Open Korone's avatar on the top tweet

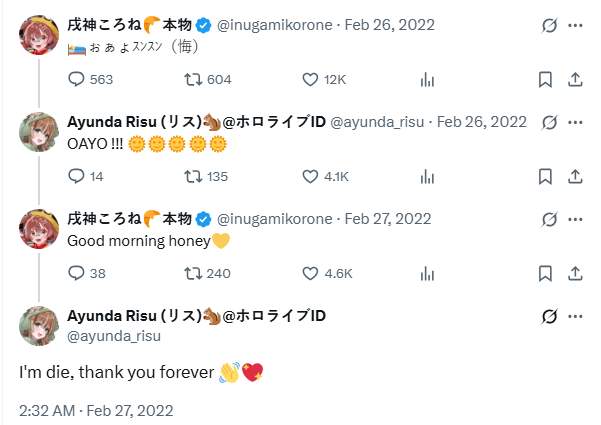38,32
